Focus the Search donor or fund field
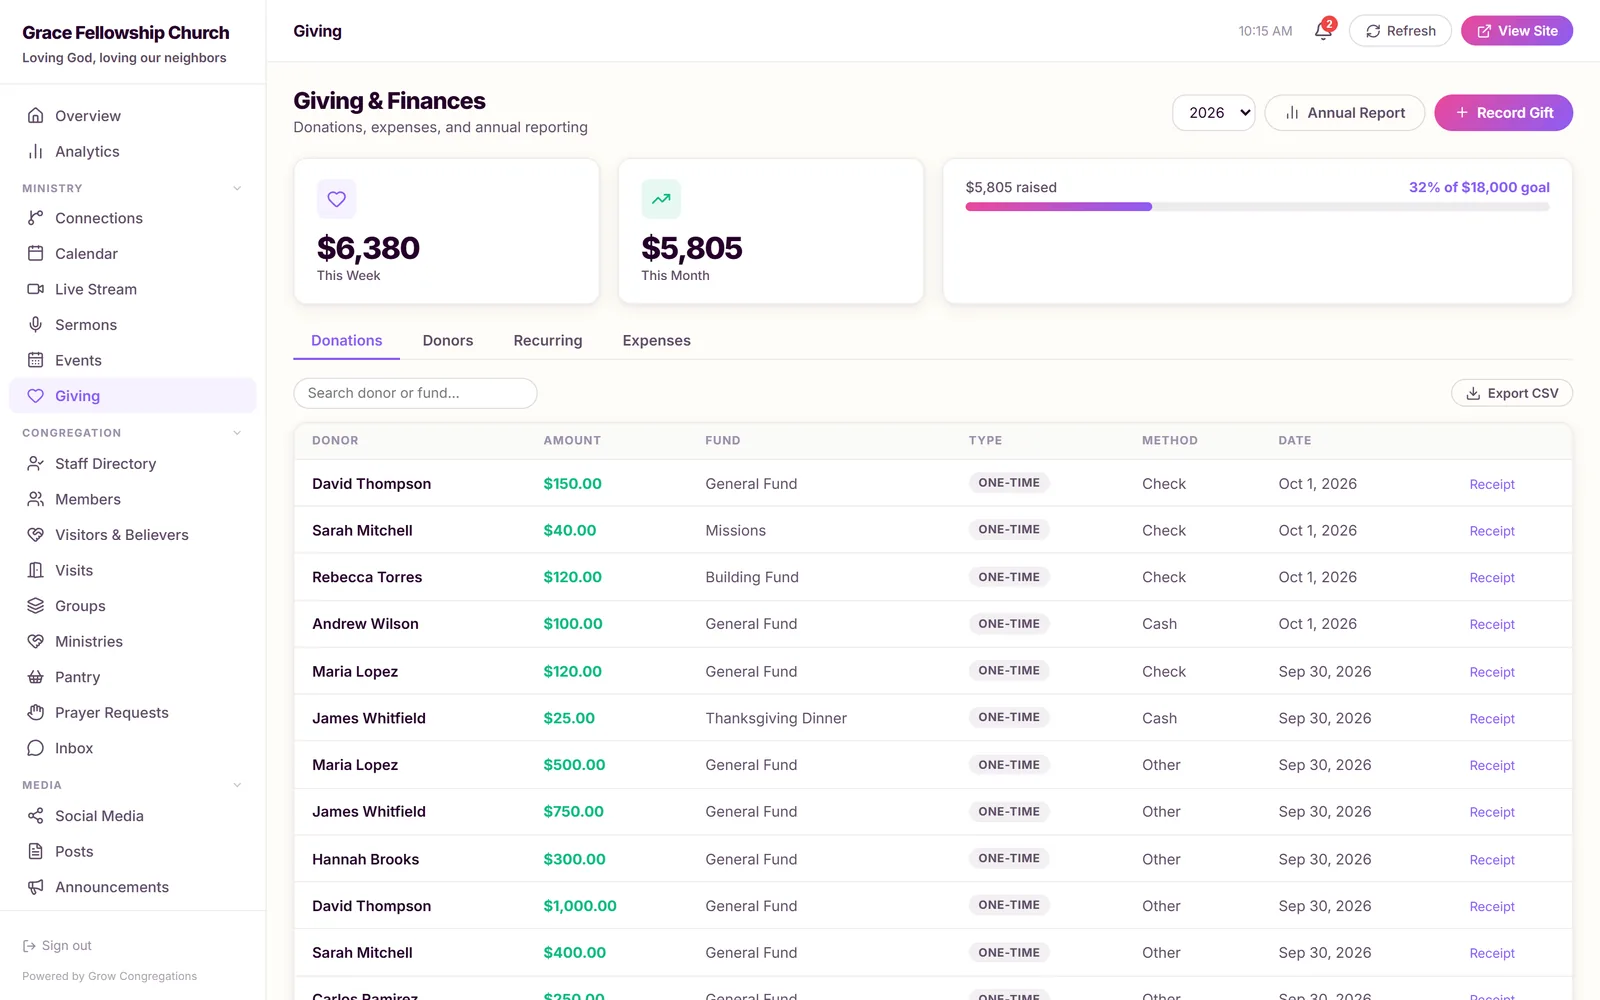Image resolution: width=1600 pixels, height=1000 pixels. pos(415,393)
